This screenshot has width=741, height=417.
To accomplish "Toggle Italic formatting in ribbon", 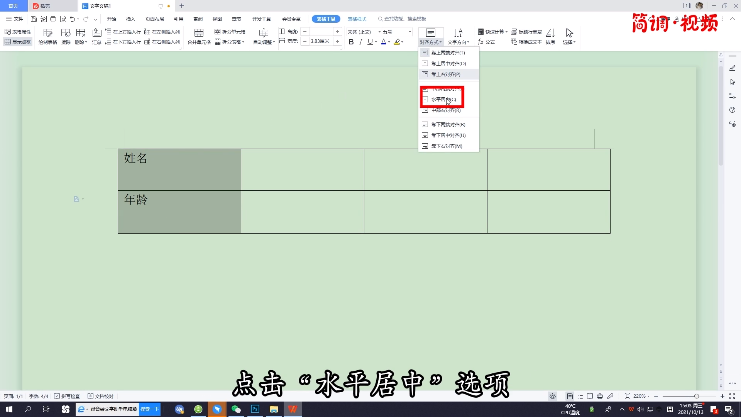I will click(x=360, y=43).
